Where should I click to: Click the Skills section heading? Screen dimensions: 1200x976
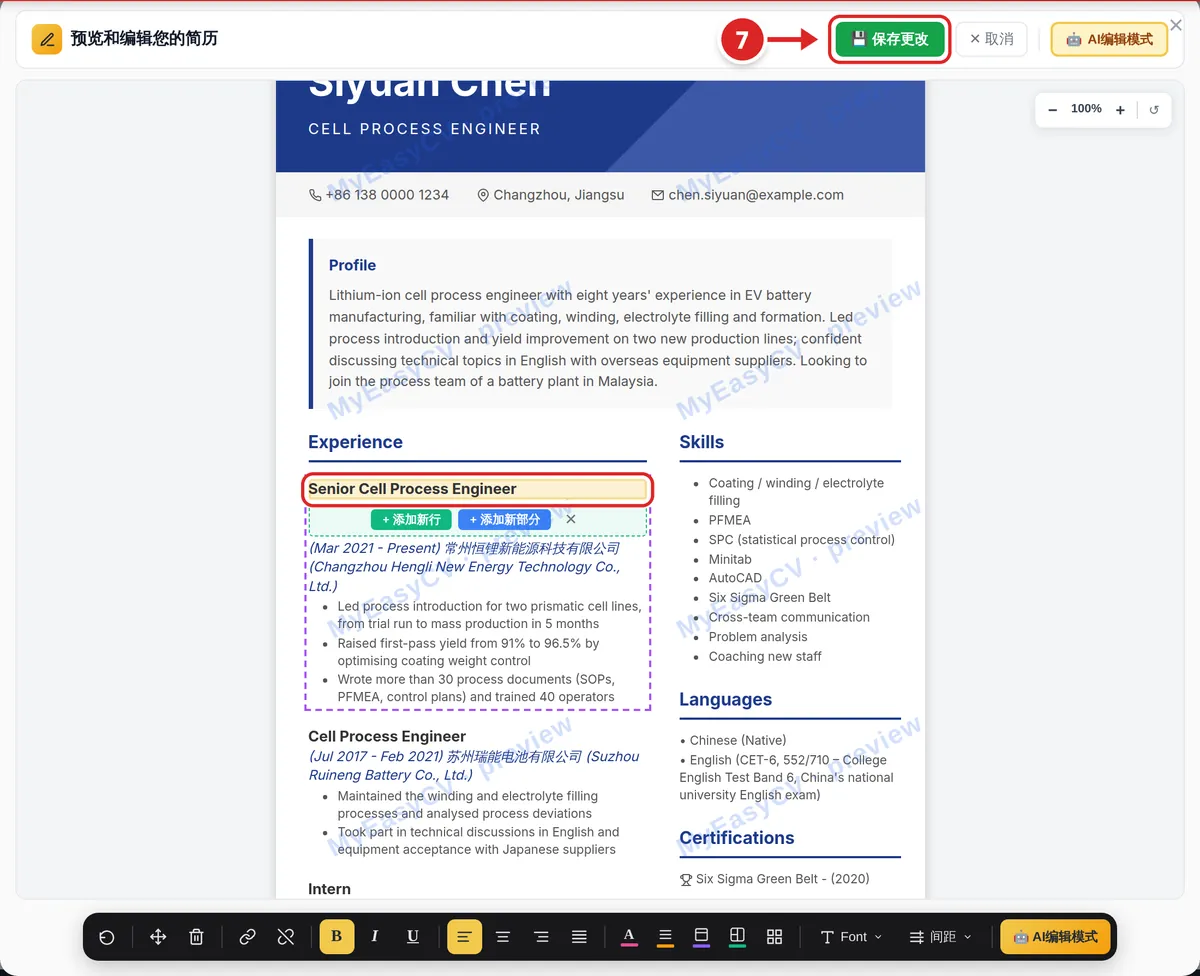(x=701, y=442)
